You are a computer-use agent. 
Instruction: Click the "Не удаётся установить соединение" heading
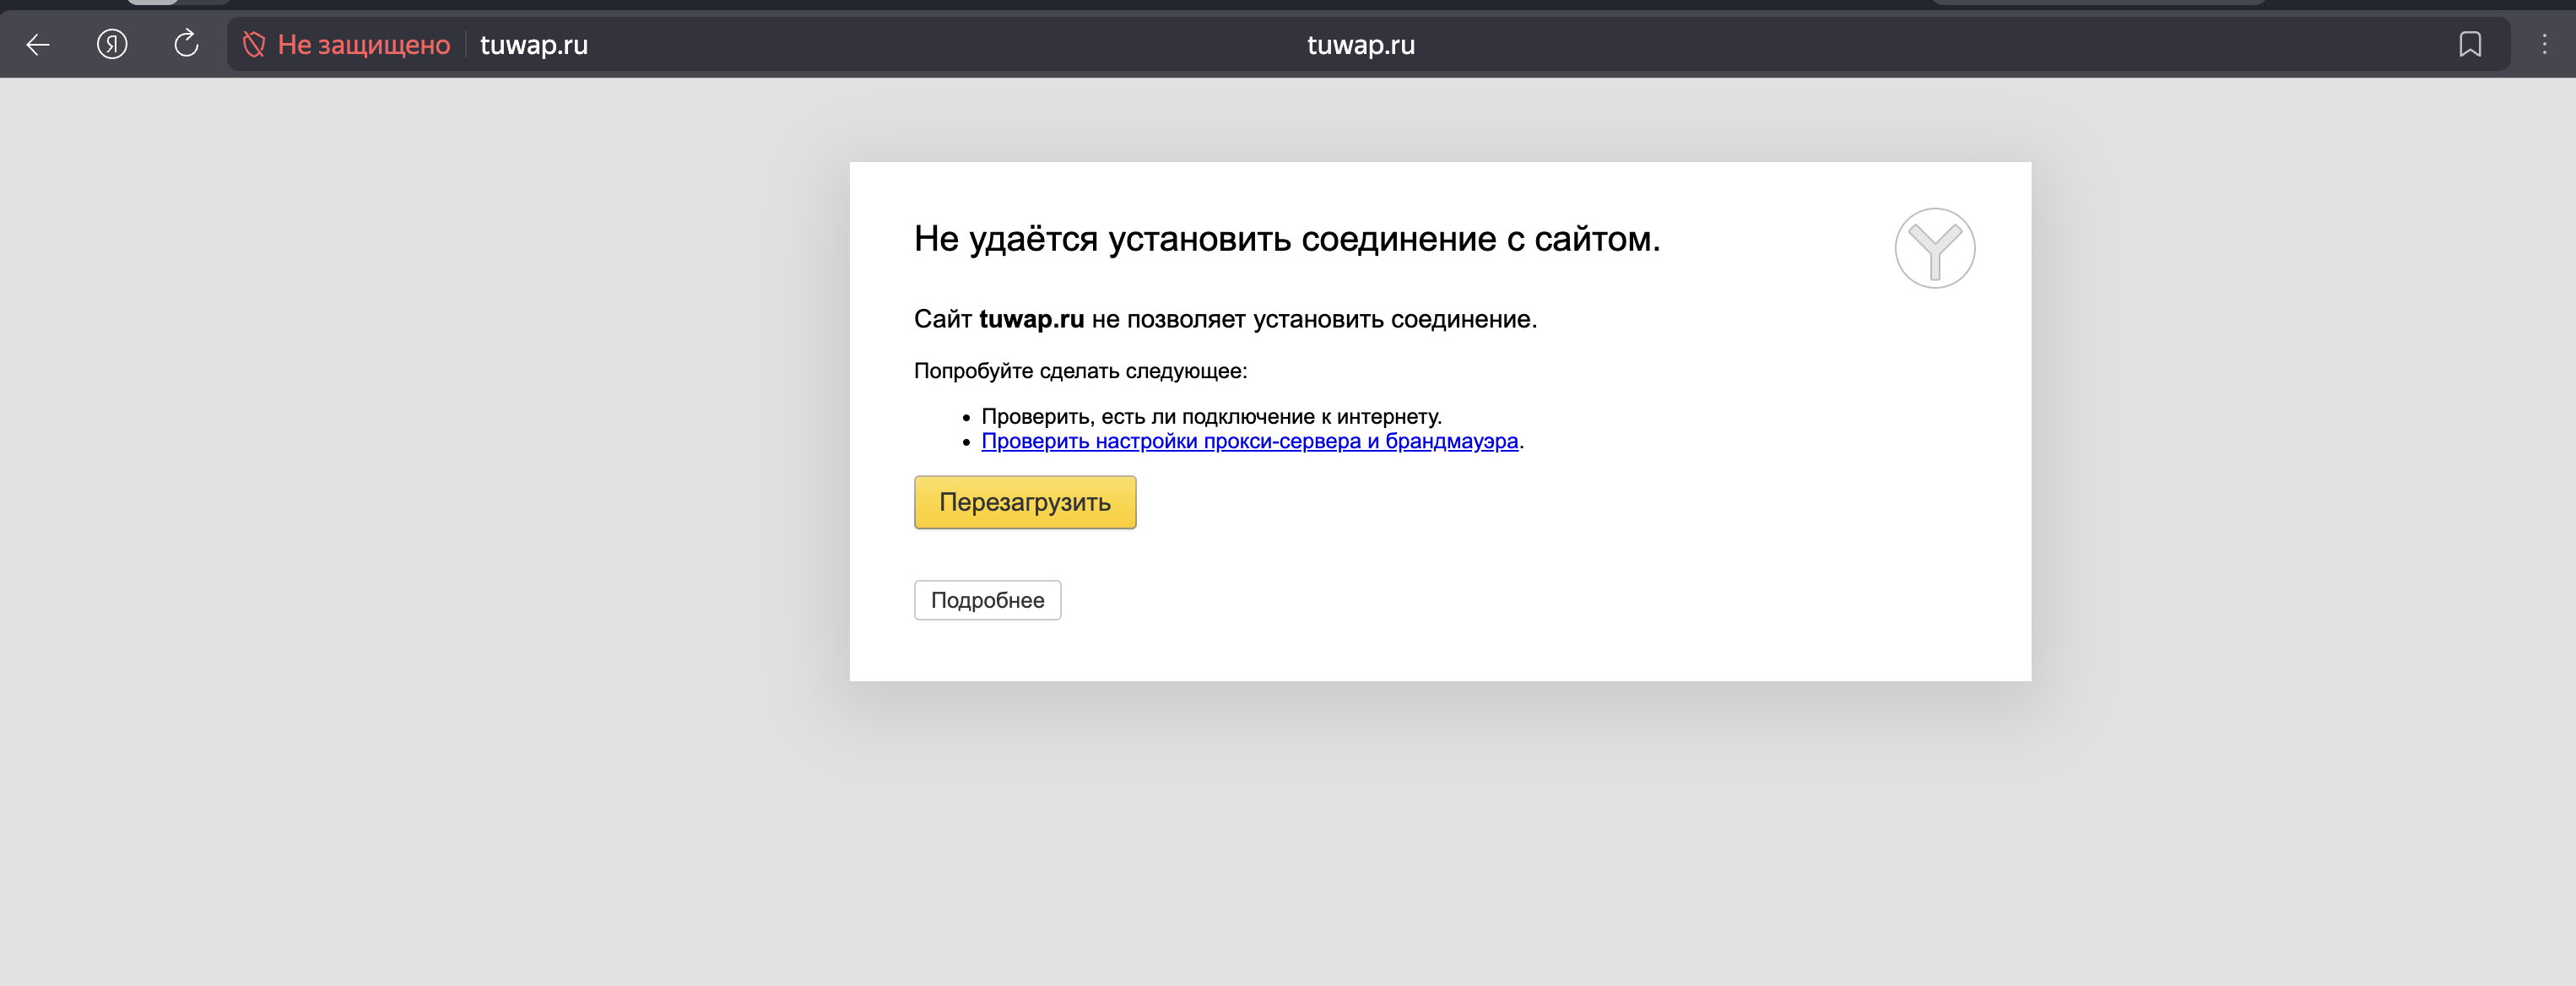[1286, 239]
